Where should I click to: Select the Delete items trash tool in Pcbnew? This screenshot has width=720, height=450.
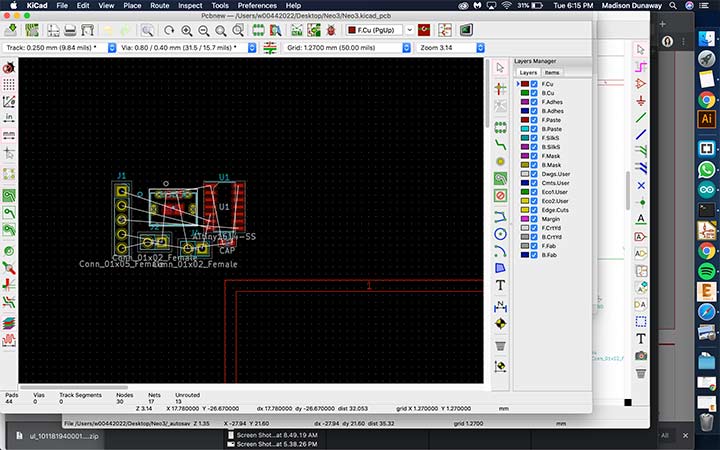[x=501, y=345]
